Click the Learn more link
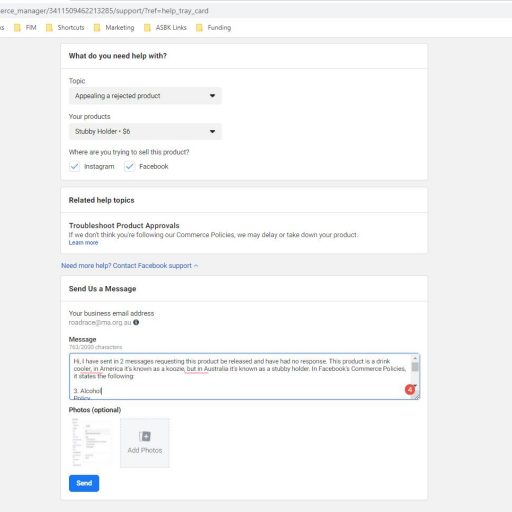 click(x=83, y=243)
